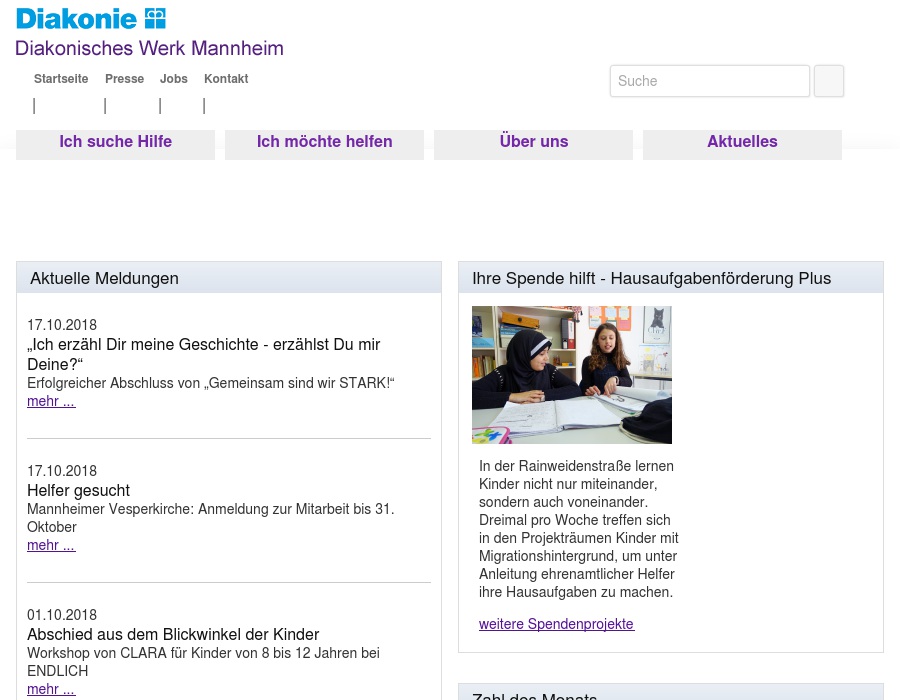Select the 'Ich möchte helfen' navigation tab
The height and width of the screenshot is (700, 900).
point(324,141)
